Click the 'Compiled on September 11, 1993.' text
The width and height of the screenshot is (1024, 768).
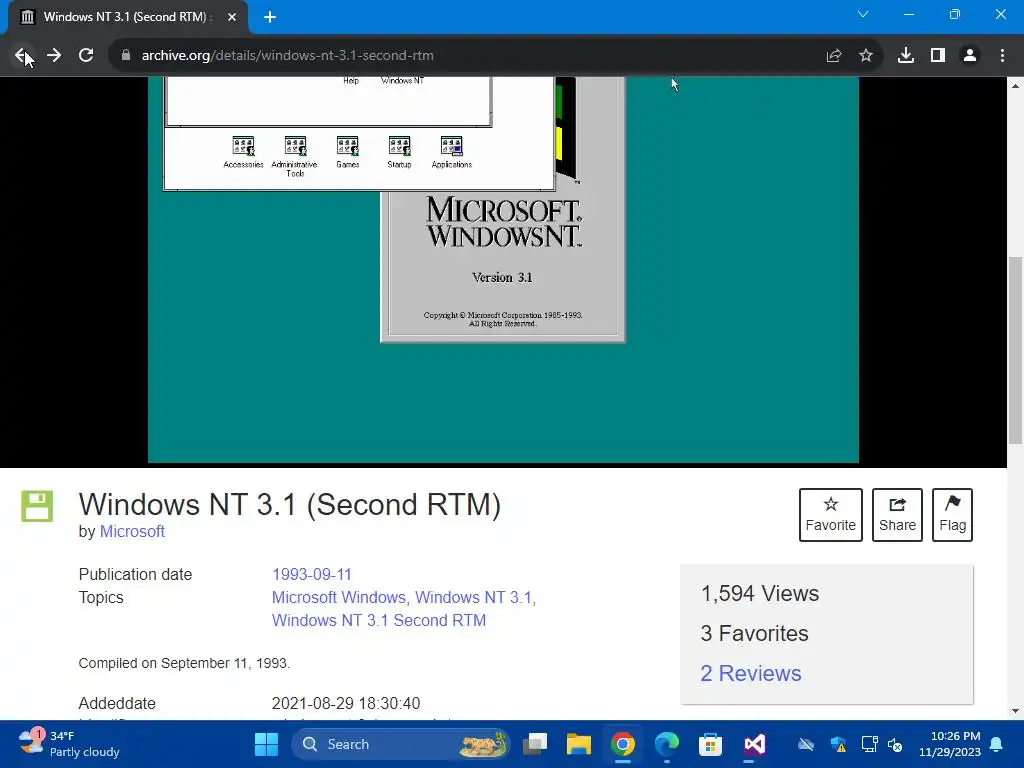pyautogui.click(x=184, y=664)
